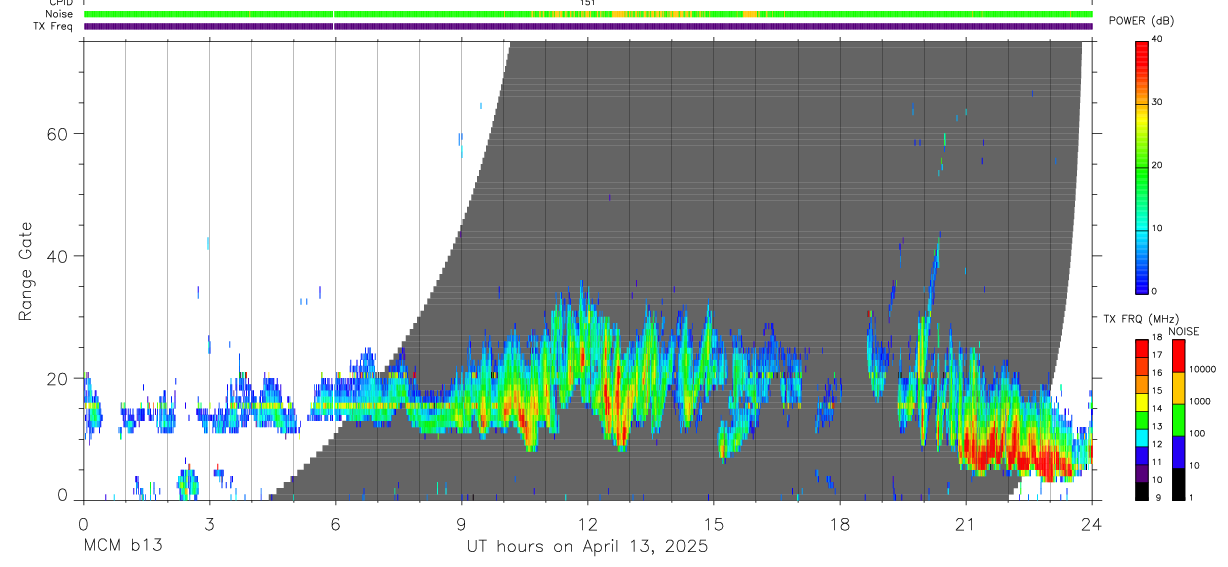The height and width of the screenshot is (567, 1228).
Task: Click the blue segment of NOISE legend
Action: coord(1178,452)
